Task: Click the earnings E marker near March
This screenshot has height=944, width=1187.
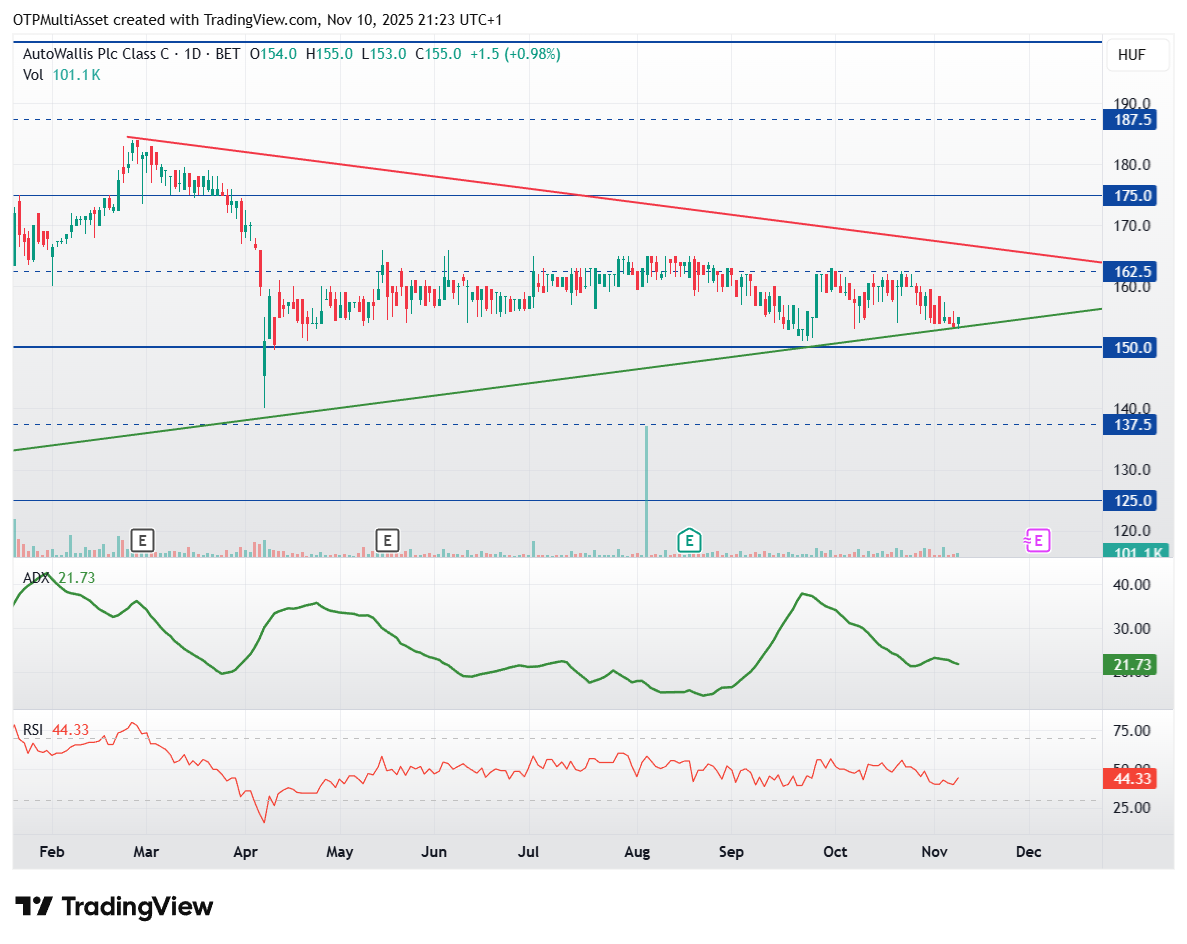Action: click(143, 541)
